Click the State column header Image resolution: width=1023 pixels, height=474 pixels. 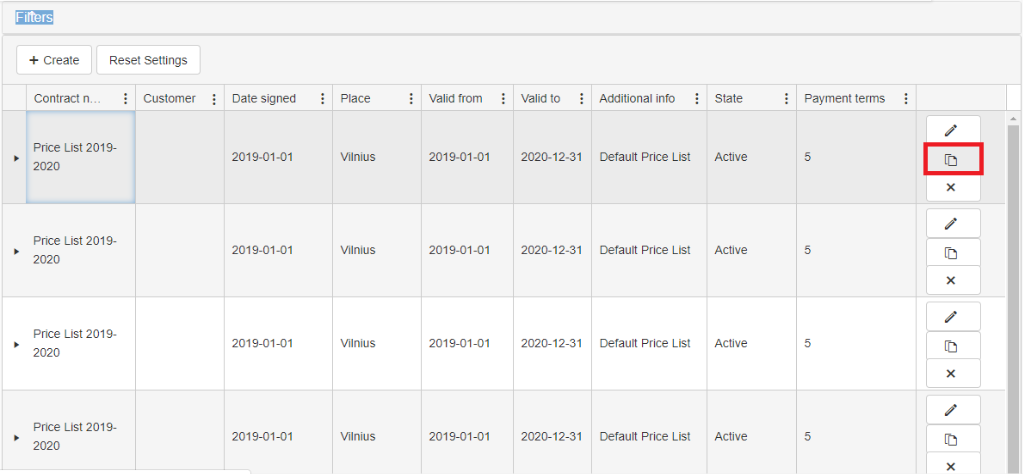pyautogui.click(x=729, y=99)
